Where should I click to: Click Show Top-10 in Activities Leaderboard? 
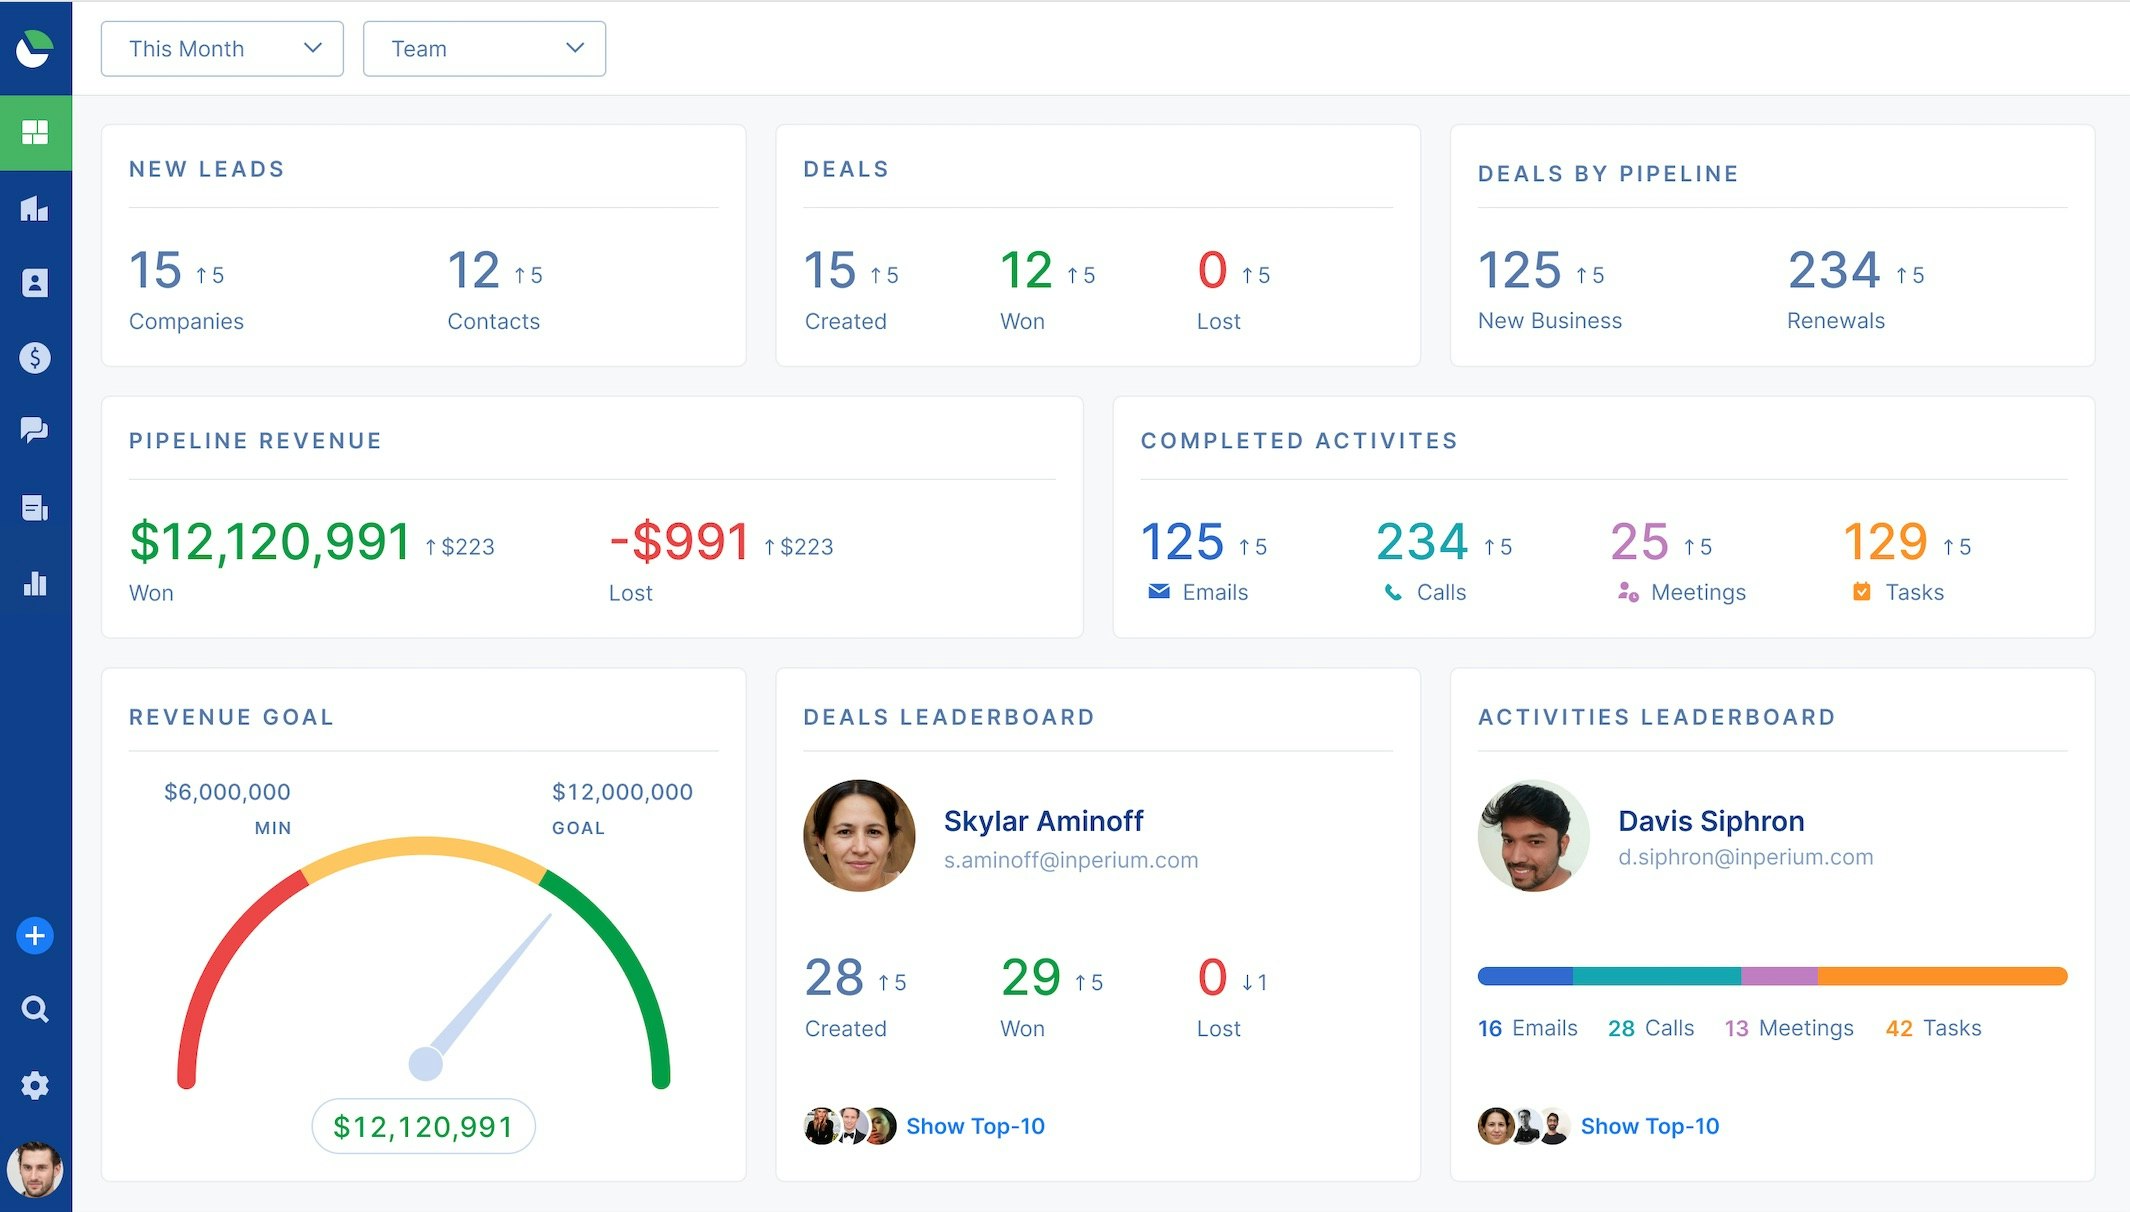point(1649,1126)
